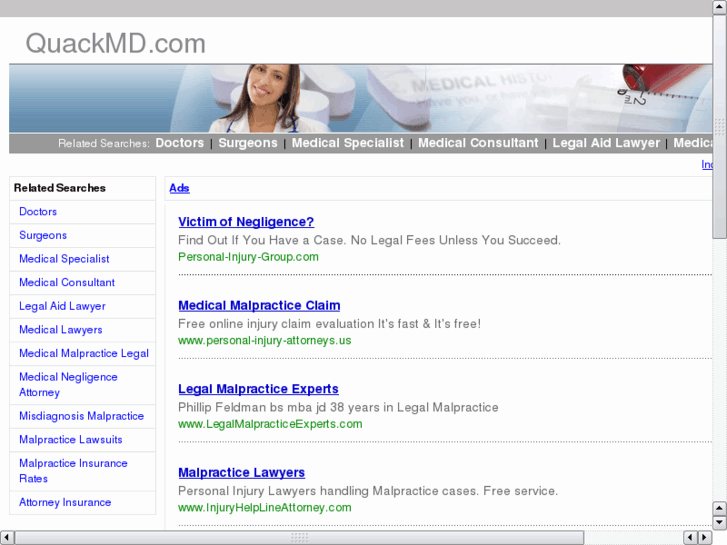Click the medical banner image
Viewport: 727px width, 545px height.
360,98
